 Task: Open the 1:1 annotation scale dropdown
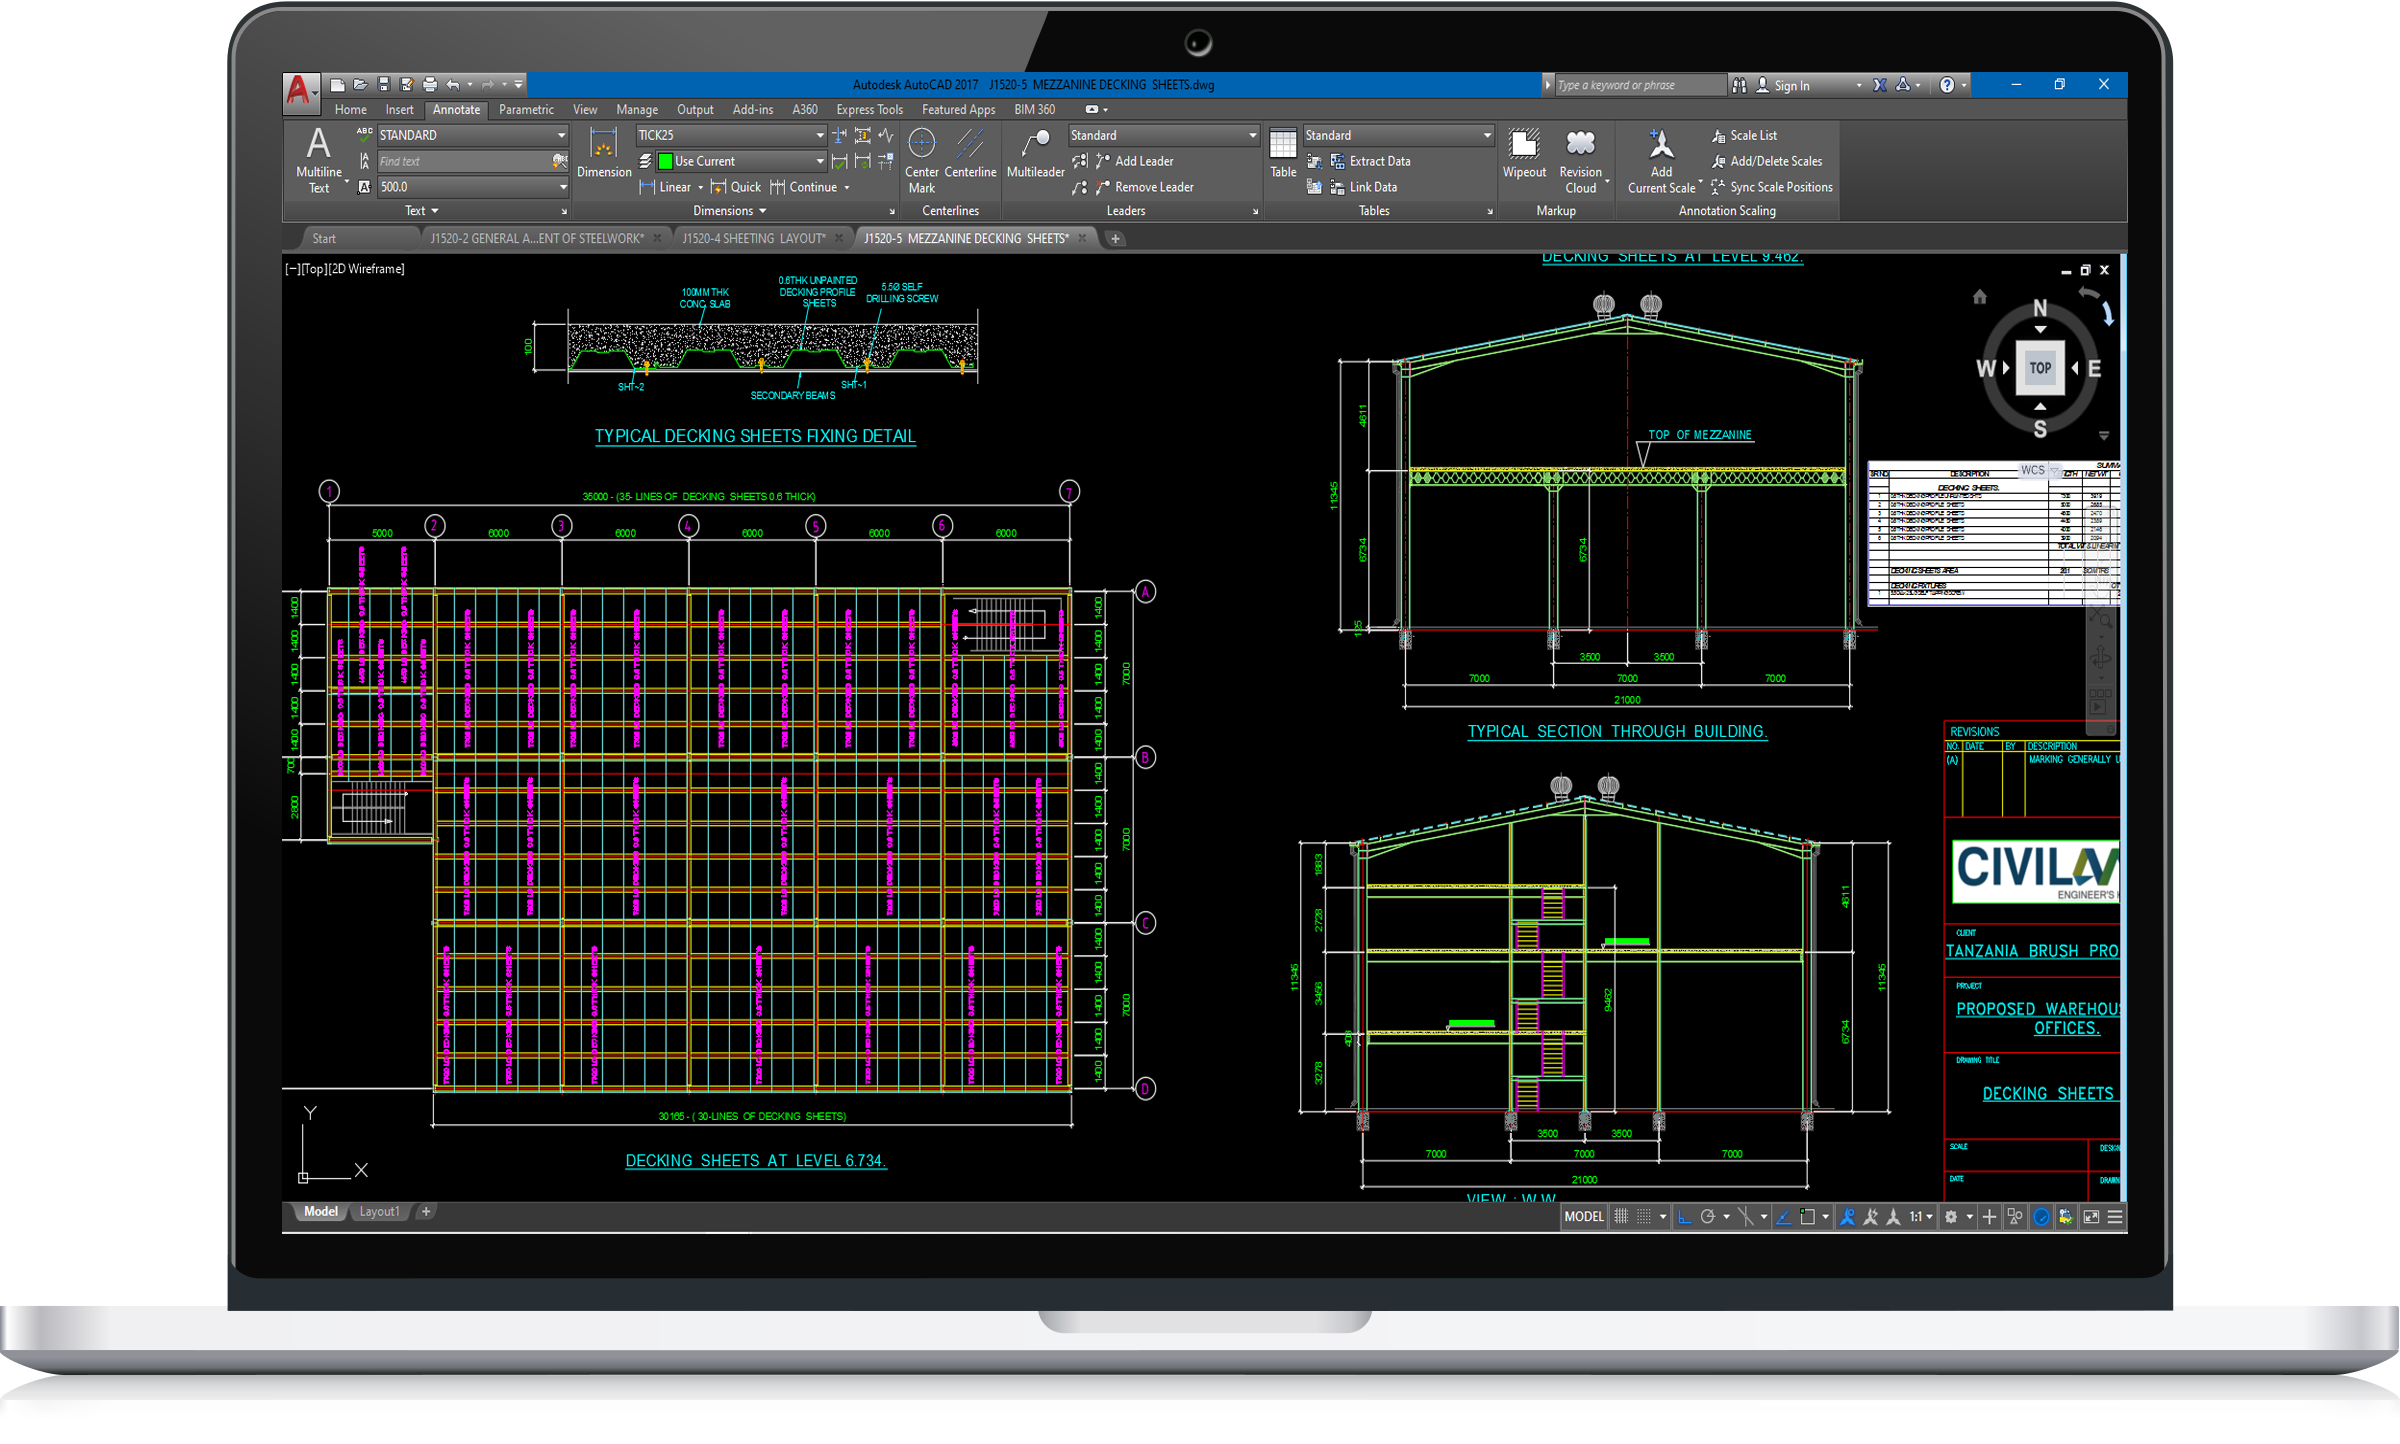(x=1921, y=1217)
